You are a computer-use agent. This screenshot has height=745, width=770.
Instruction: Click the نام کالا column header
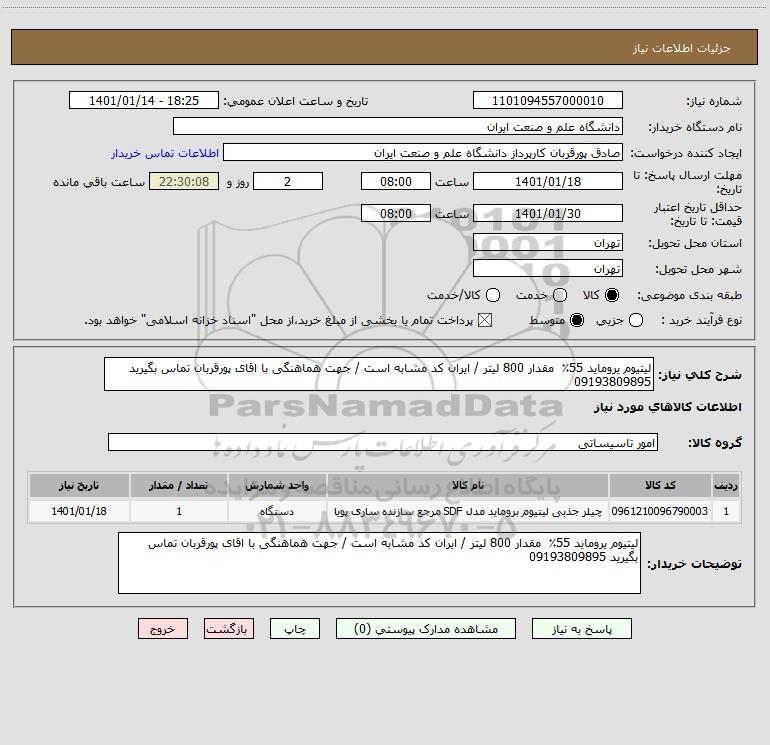(468, 485)
